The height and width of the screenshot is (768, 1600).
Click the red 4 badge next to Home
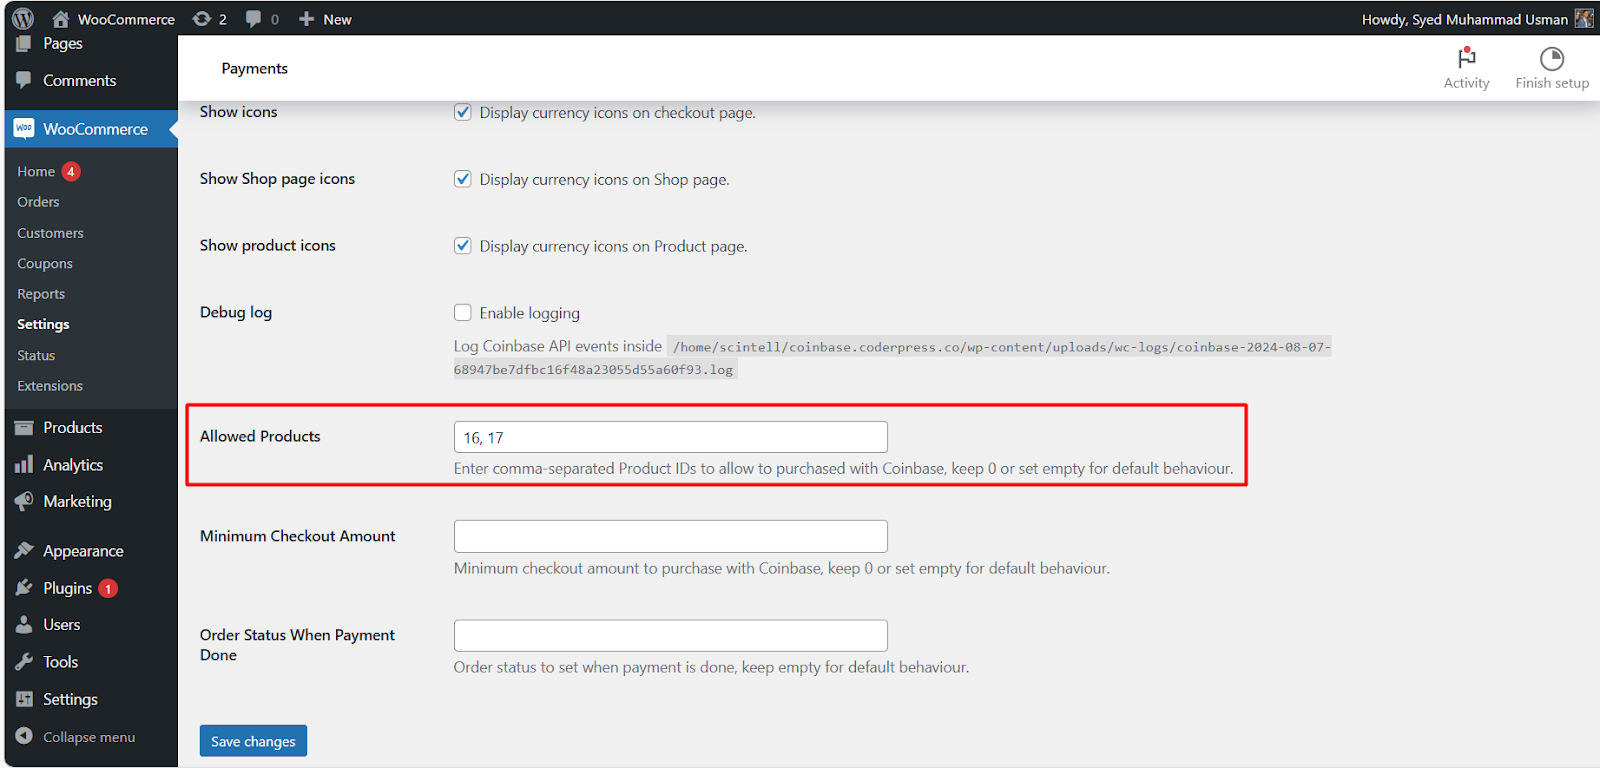(x=71, y=171)
